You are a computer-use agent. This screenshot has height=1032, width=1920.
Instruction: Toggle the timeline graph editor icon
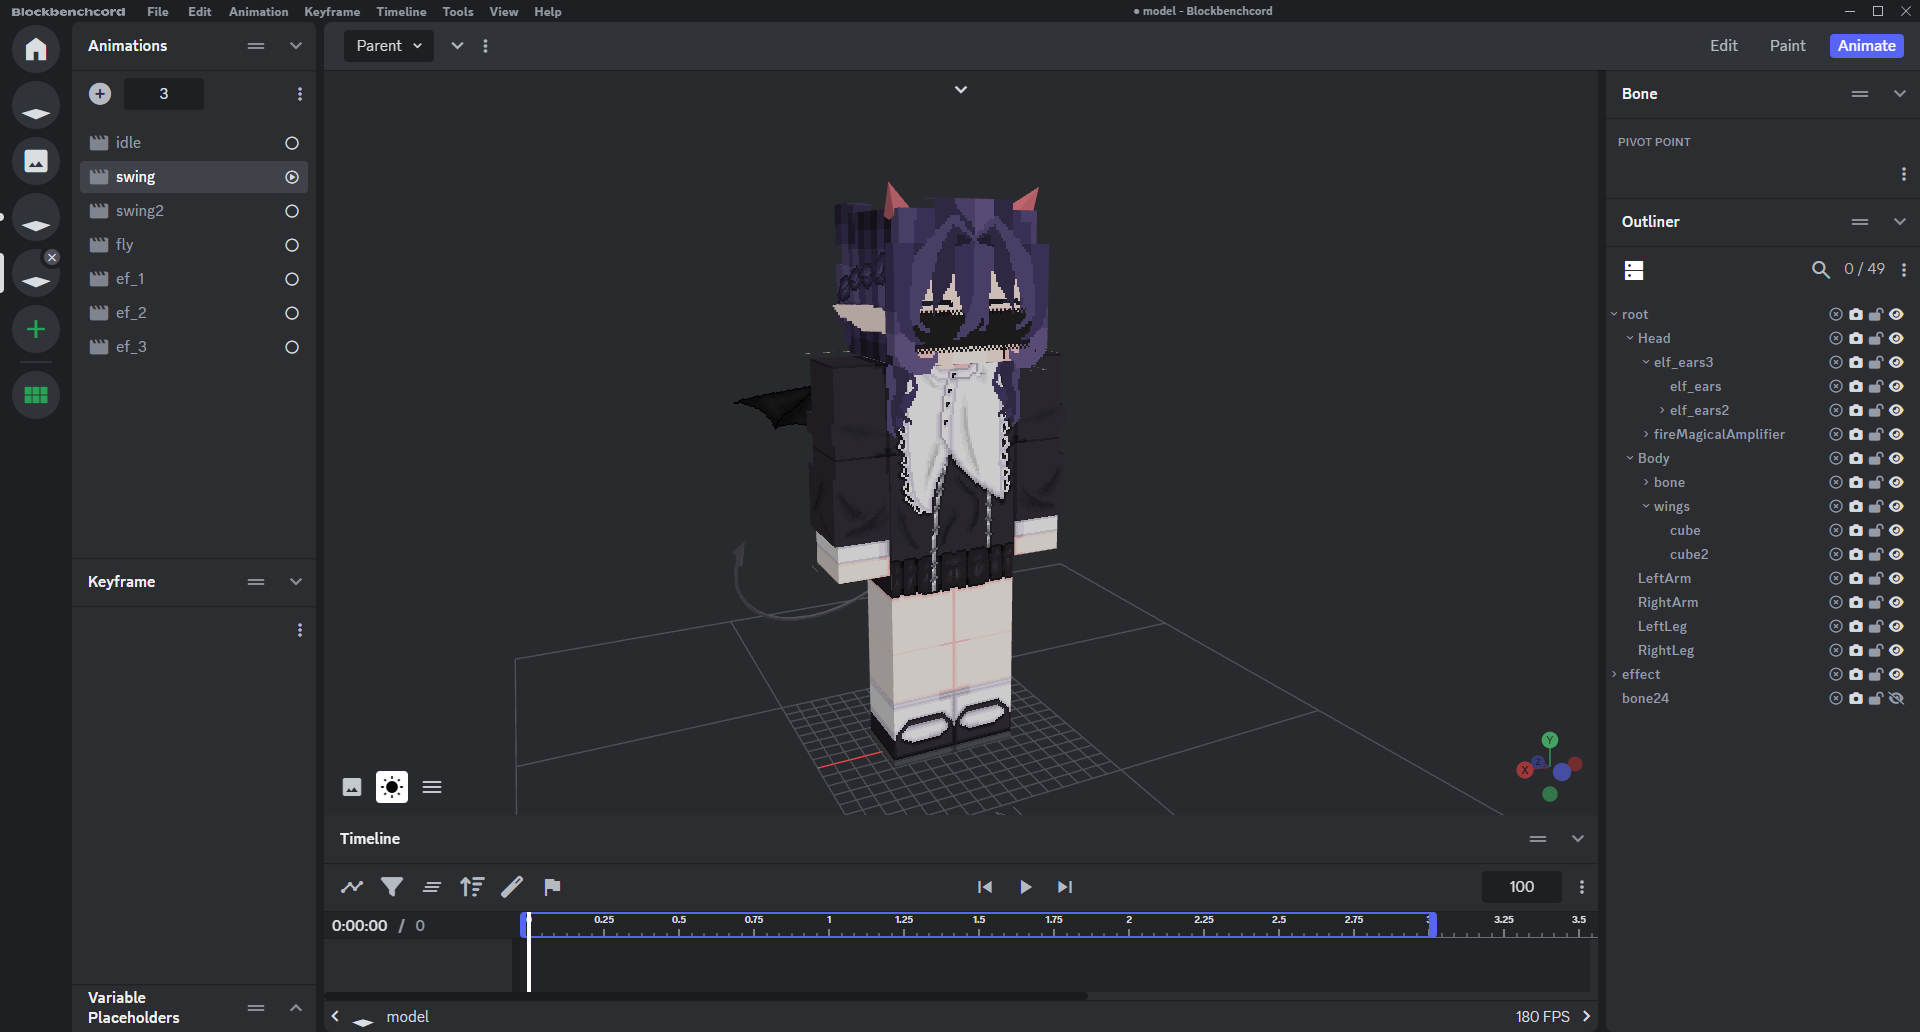tap(352, 887)
